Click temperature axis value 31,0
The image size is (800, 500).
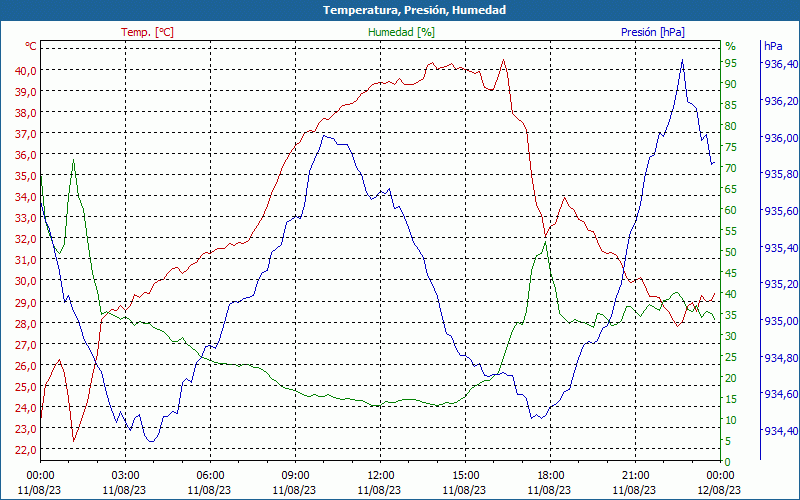point(26,260)
